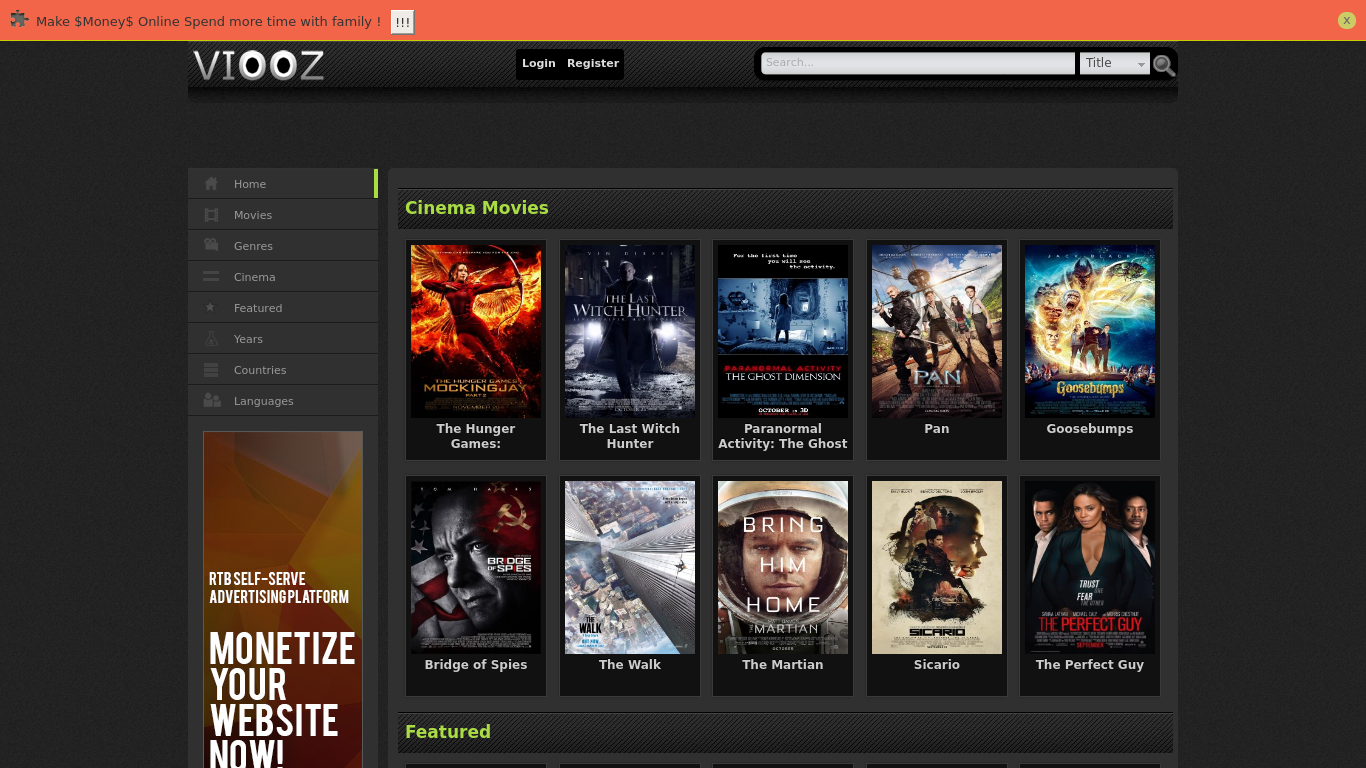
Task: Open The Last Witch Hunter poster
Action: (630, 331)
